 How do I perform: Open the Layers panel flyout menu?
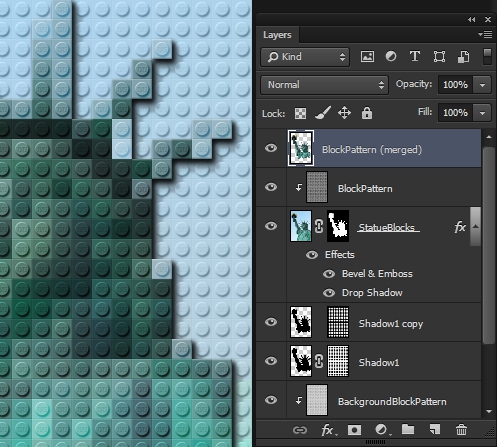(x=485, y=34)
